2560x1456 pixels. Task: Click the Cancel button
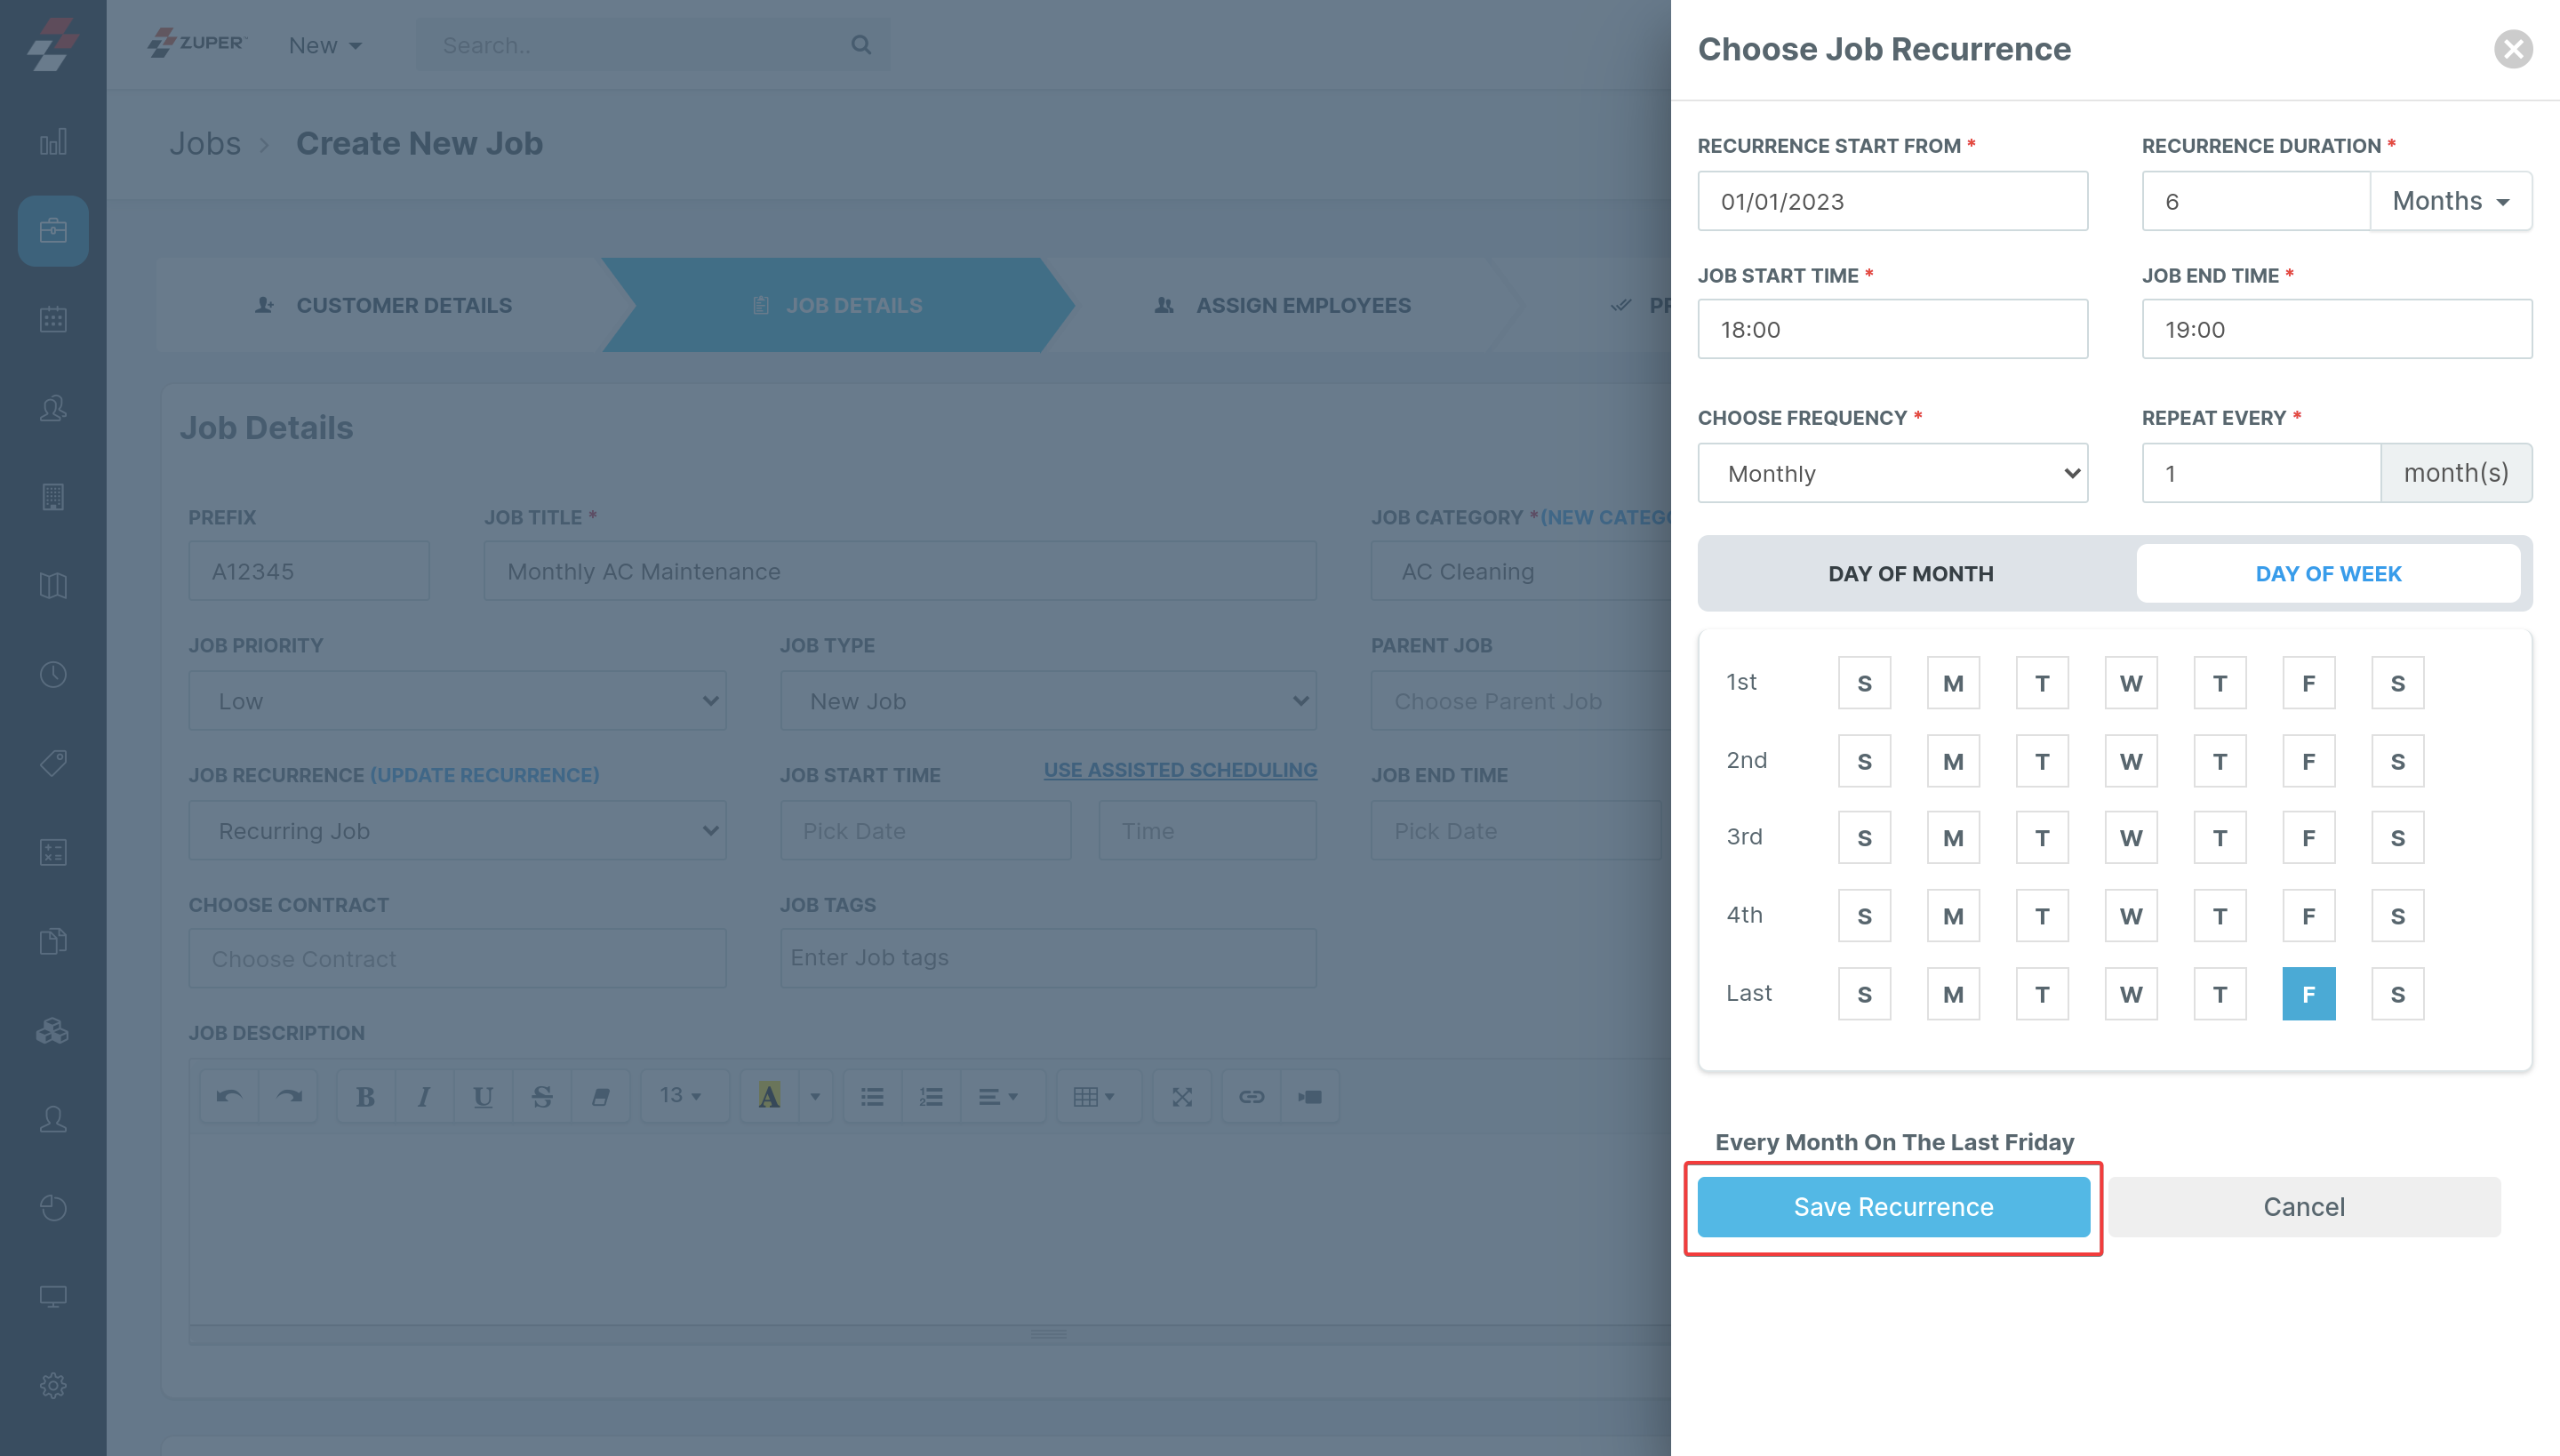[2304, 1207]
